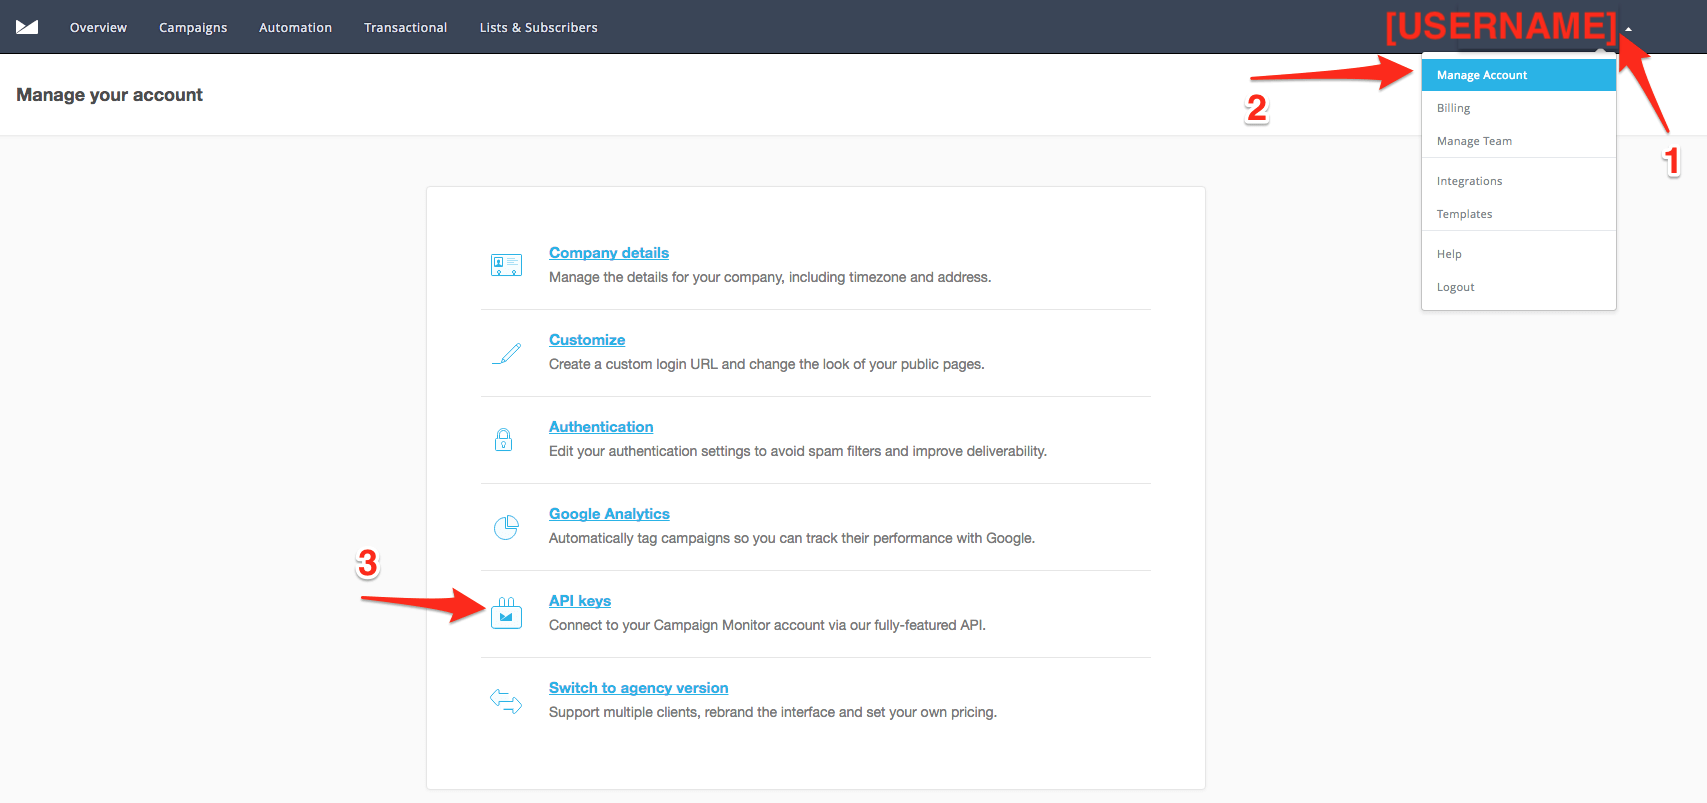Click the tag campaigns with Google description
This screenshot has height=803, width=1707.
pyautogui.click(x=792, y=538)
